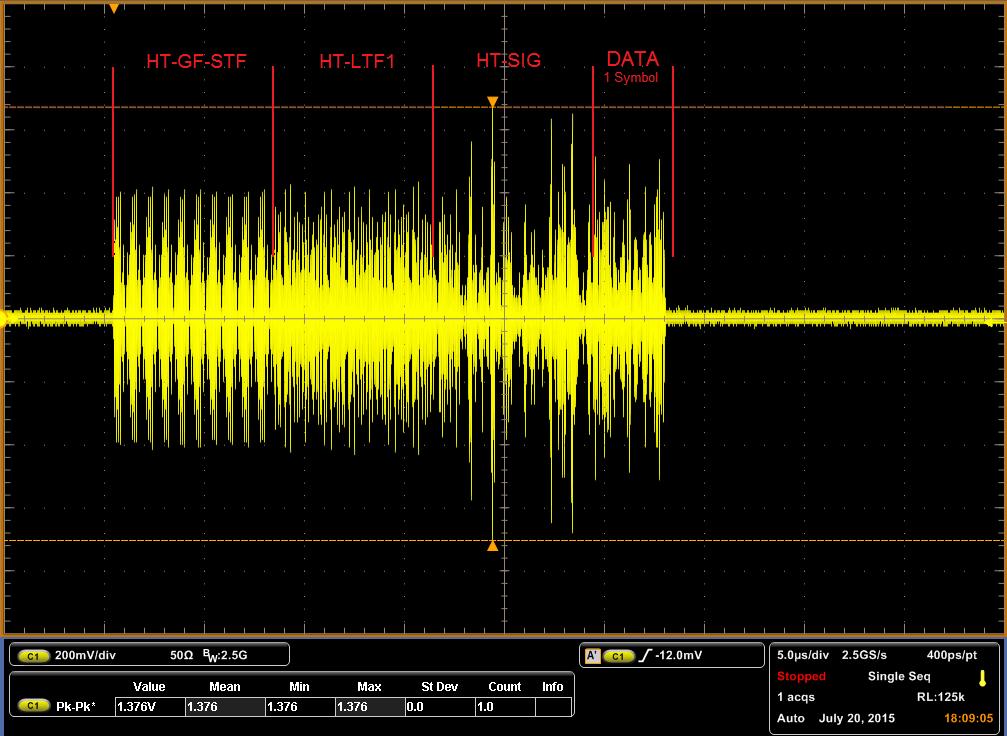This screenshot has width=1007, height=736.
Task: Click the 200mV/div vertical scale readout
Action: pos(85,656)
